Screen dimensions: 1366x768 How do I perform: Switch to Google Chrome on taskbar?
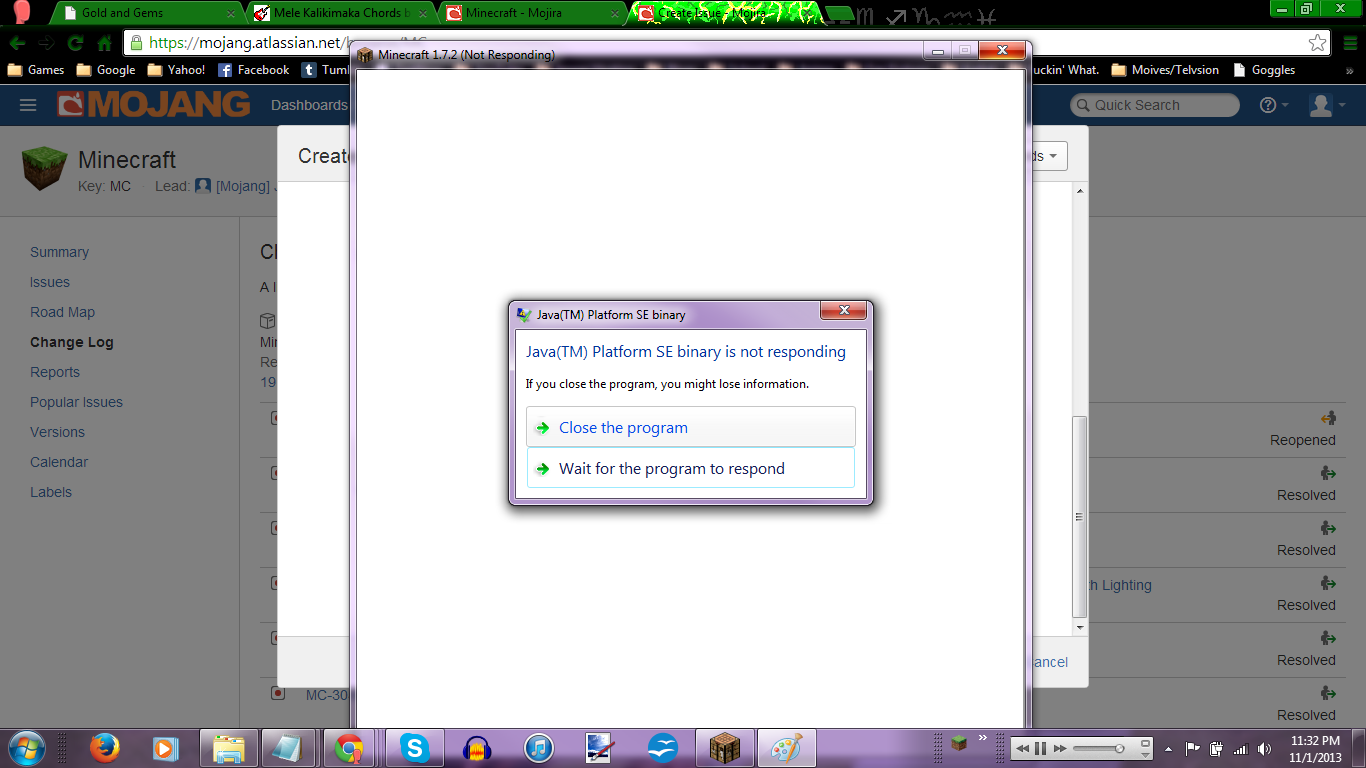[x=349, y=748]
